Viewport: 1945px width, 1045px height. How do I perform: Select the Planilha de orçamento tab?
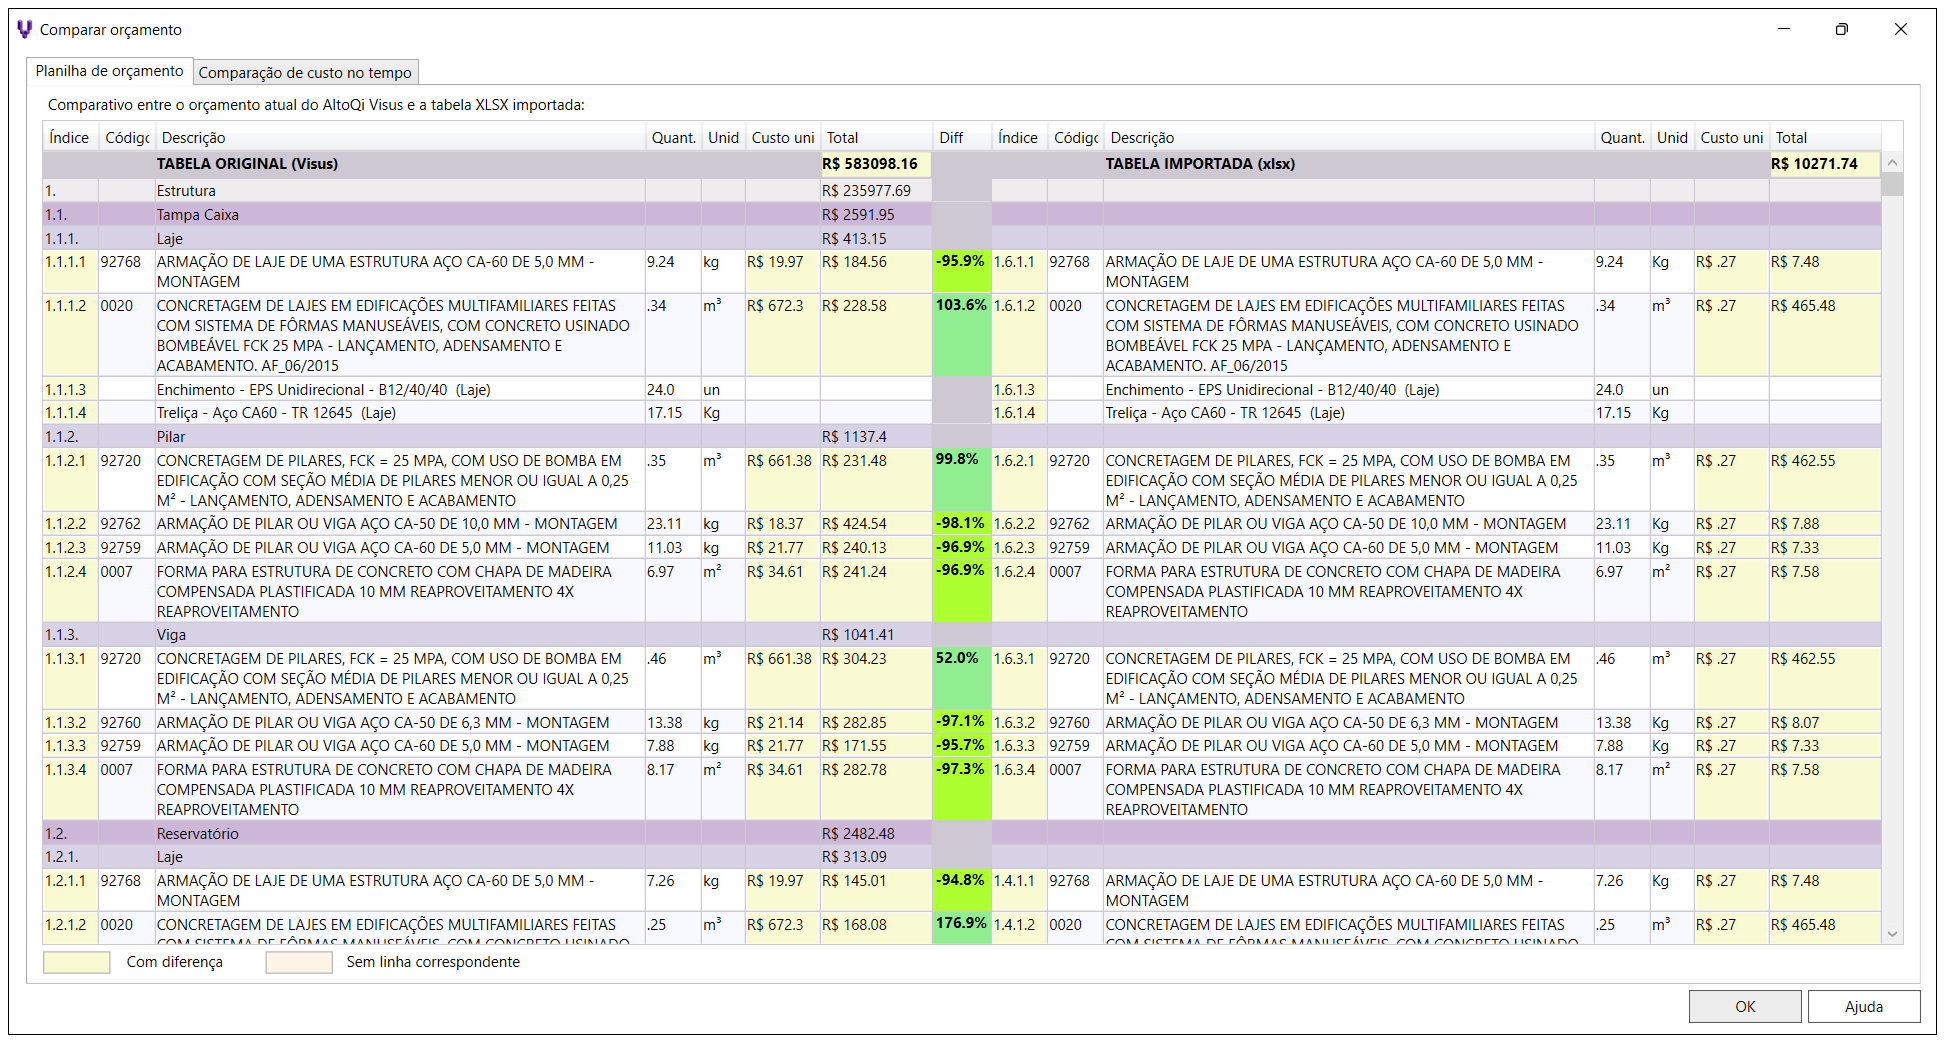pyautogui.click(x=109, y=71)
